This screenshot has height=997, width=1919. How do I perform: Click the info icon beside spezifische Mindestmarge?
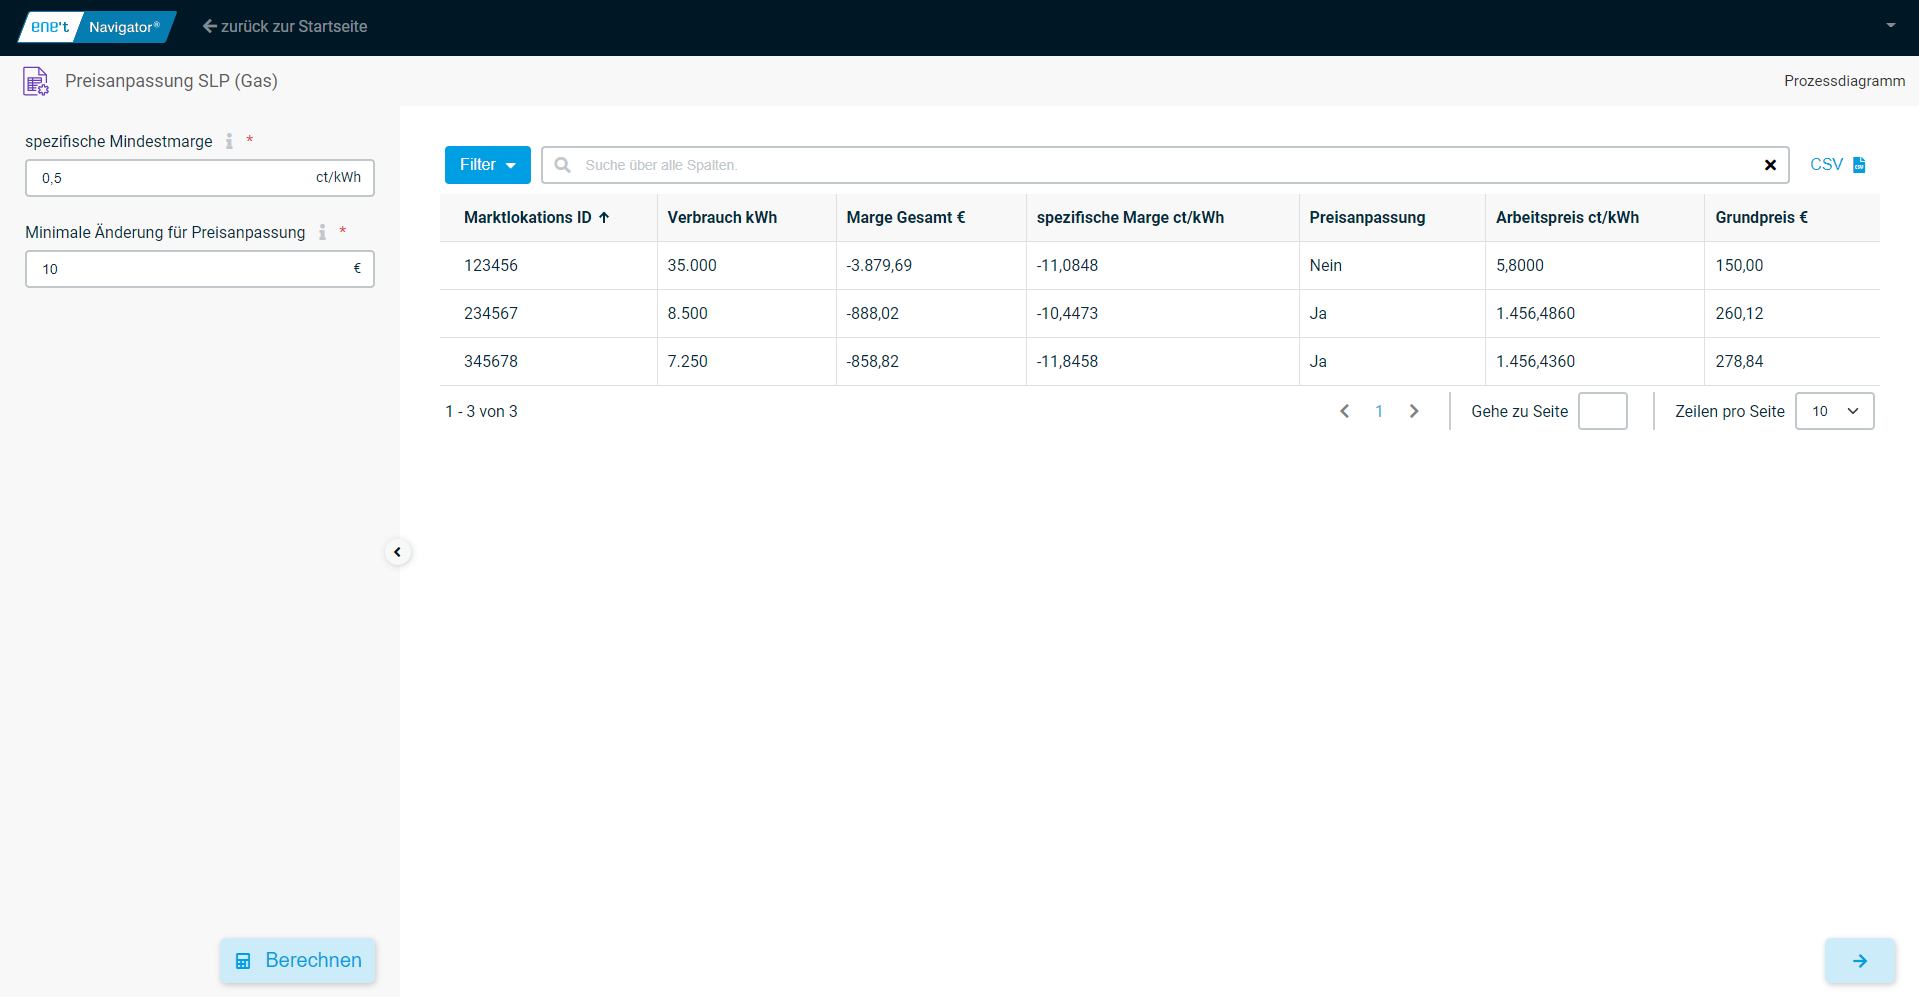pyautogui.click(x=229, y=141)
